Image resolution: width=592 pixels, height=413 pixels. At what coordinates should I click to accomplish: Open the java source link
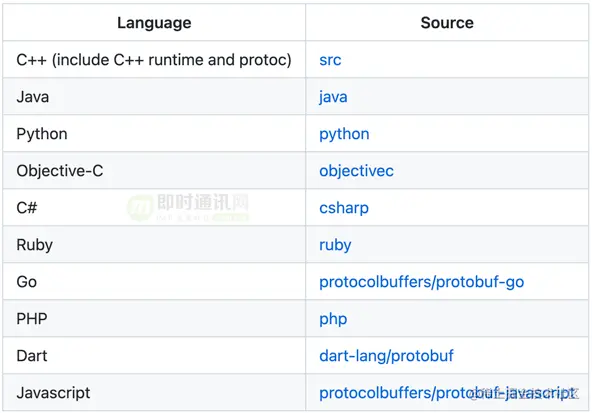(x=333, y=97)
